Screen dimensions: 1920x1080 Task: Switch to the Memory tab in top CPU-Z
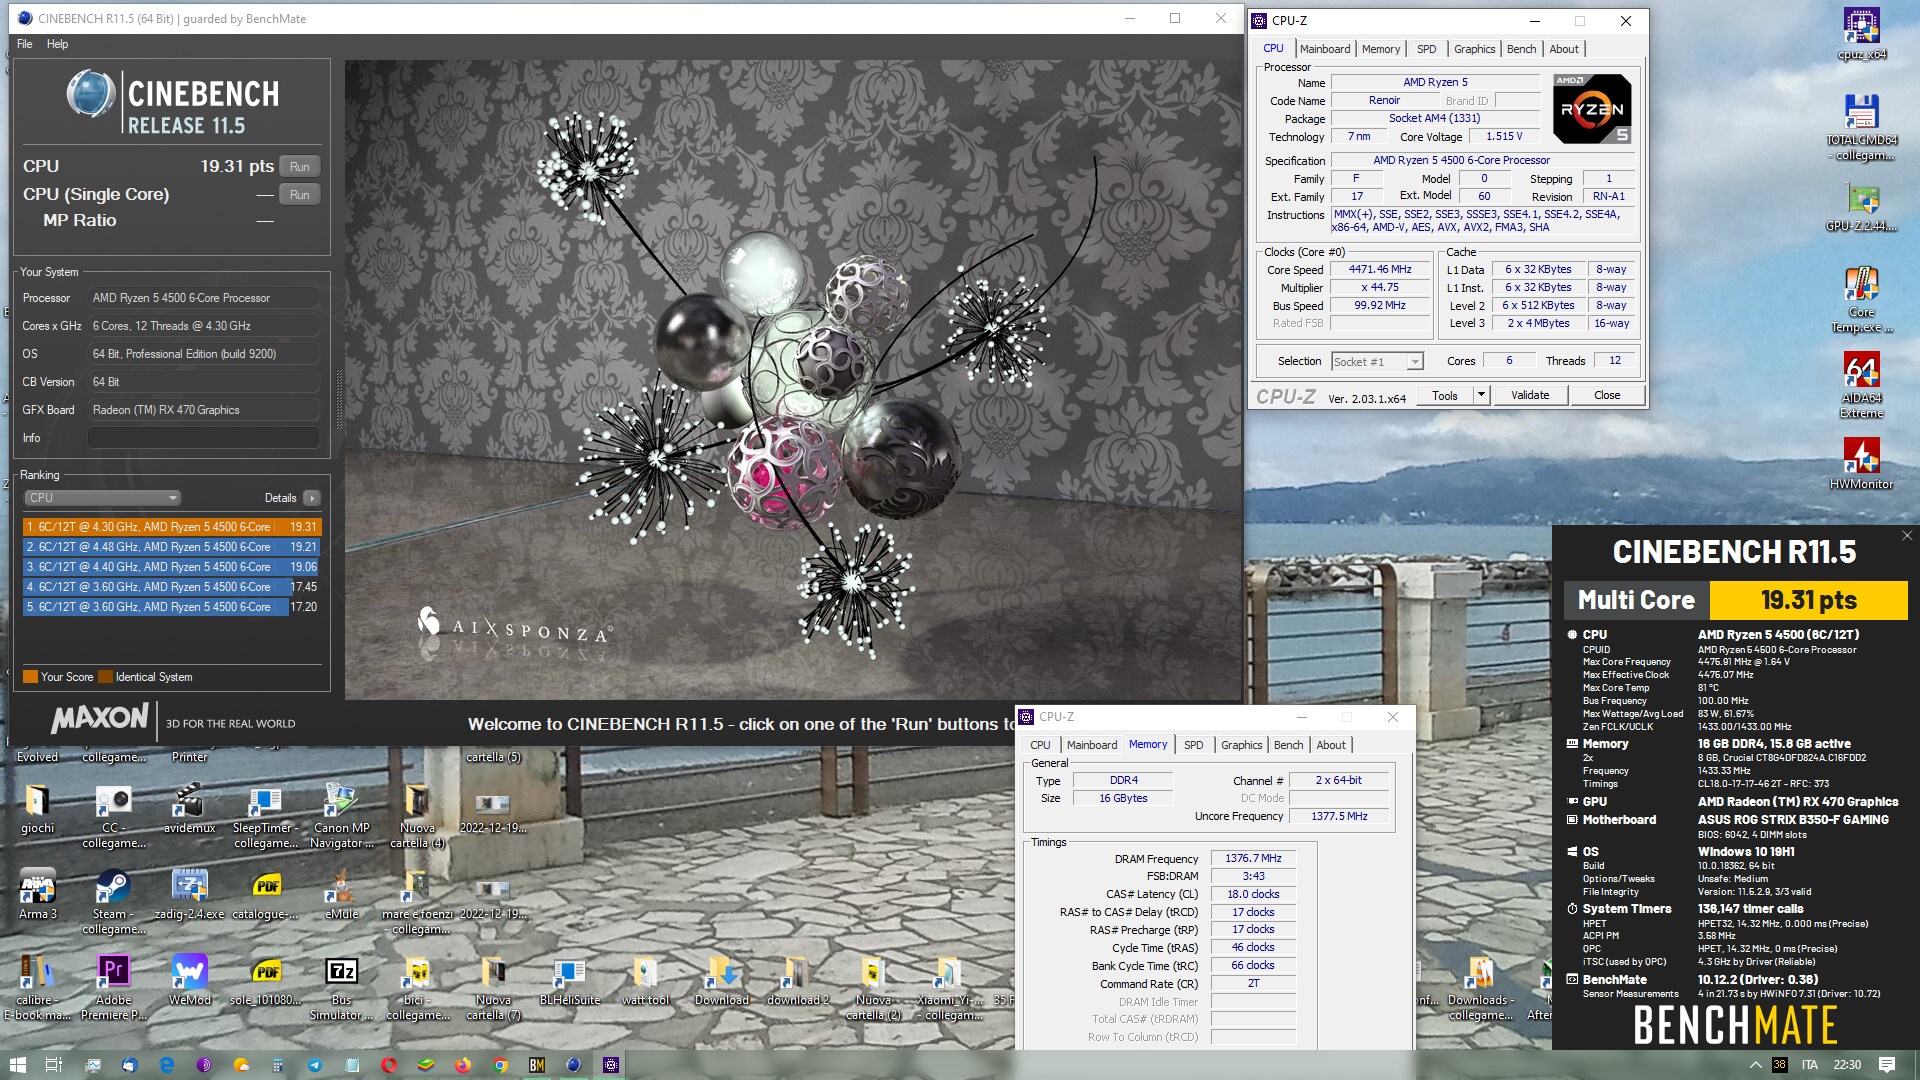click(x=1381, y=49)
